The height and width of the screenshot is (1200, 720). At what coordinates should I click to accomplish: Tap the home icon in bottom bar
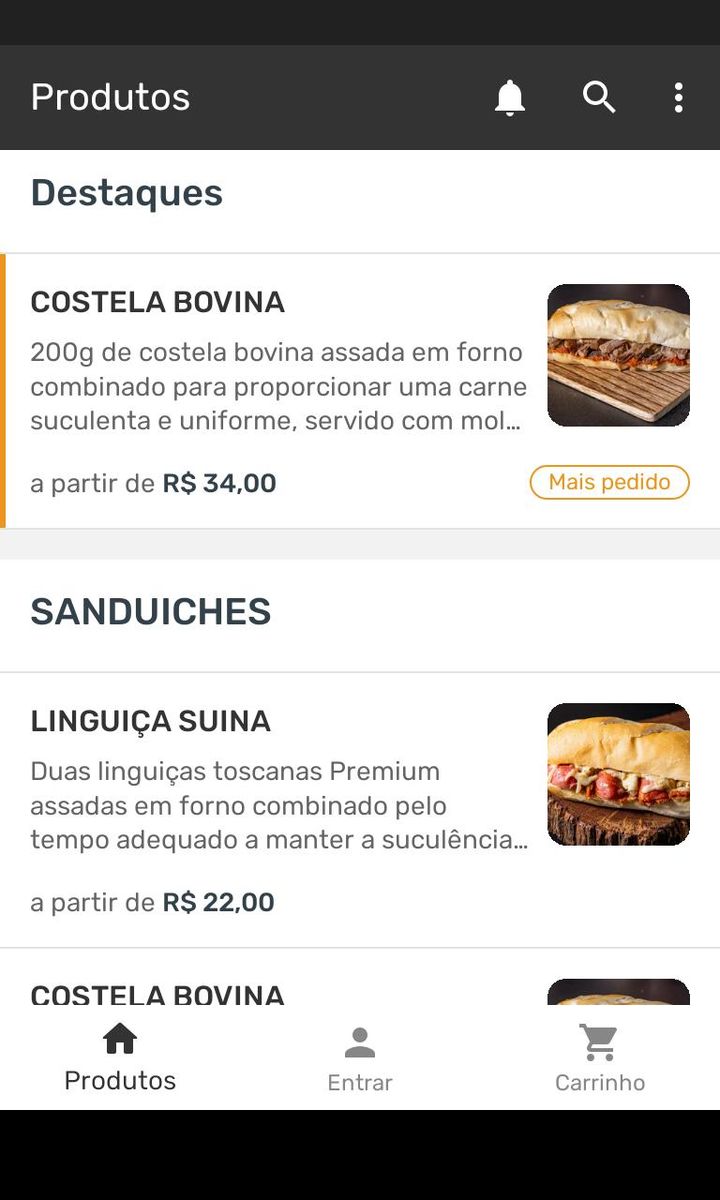coord(120,1039)
